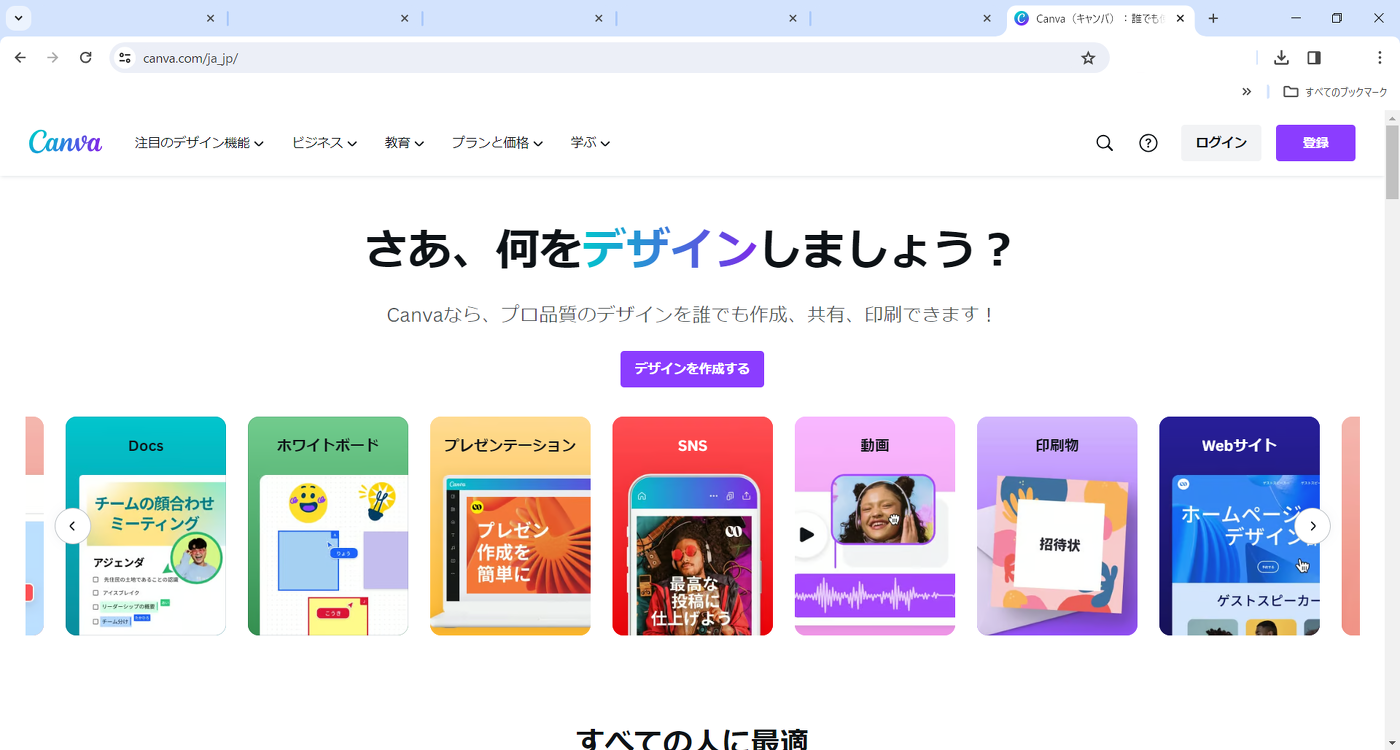Select the 印刷物 category card
Screen dimensions: 1400x750
(x=1056, y=525)
